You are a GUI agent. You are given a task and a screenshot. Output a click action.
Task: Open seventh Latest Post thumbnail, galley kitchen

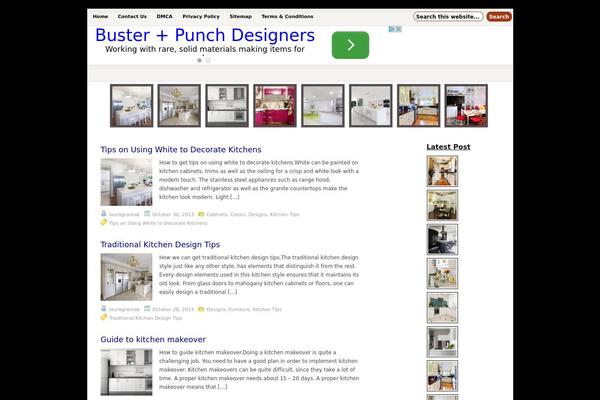pos(442,376)
